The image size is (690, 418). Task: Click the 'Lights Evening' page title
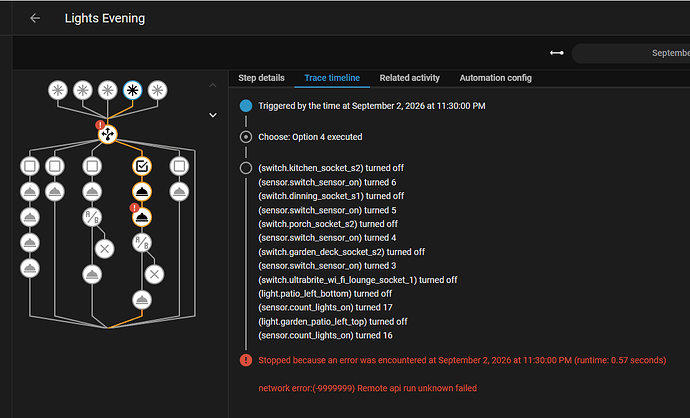coord(105,18)
